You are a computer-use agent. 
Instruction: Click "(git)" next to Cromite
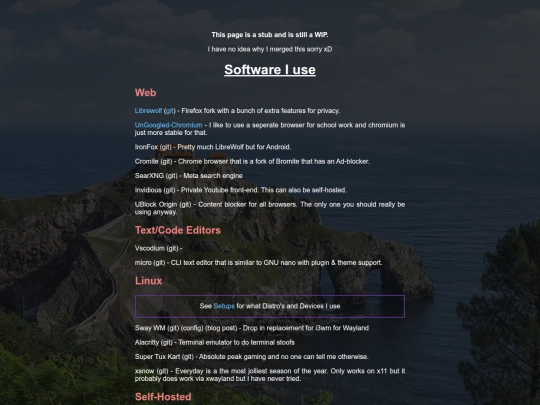pyautogui.click(x=166, y=162)
